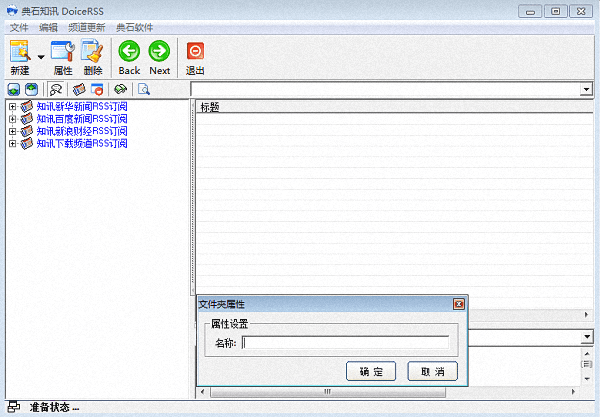The width and height of the screenshot is (600, 417).
Task: Click the first green icon in small toolbar
Action: point(14,89)
